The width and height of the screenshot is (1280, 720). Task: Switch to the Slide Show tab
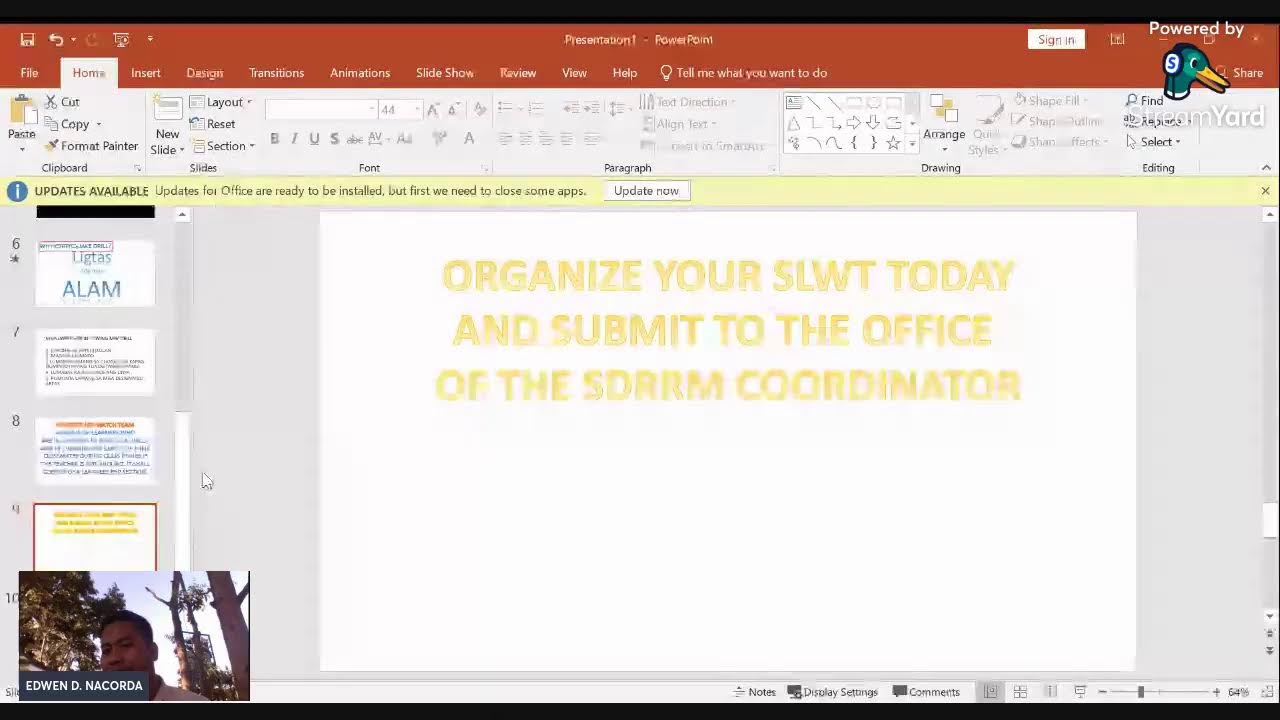(445, 73)
